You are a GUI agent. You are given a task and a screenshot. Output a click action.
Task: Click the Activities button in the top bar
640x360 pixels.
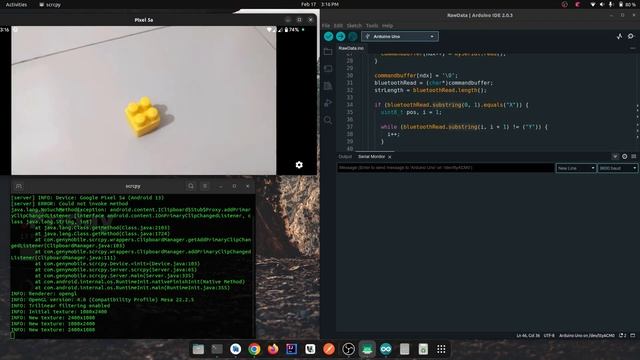[16, 4]
